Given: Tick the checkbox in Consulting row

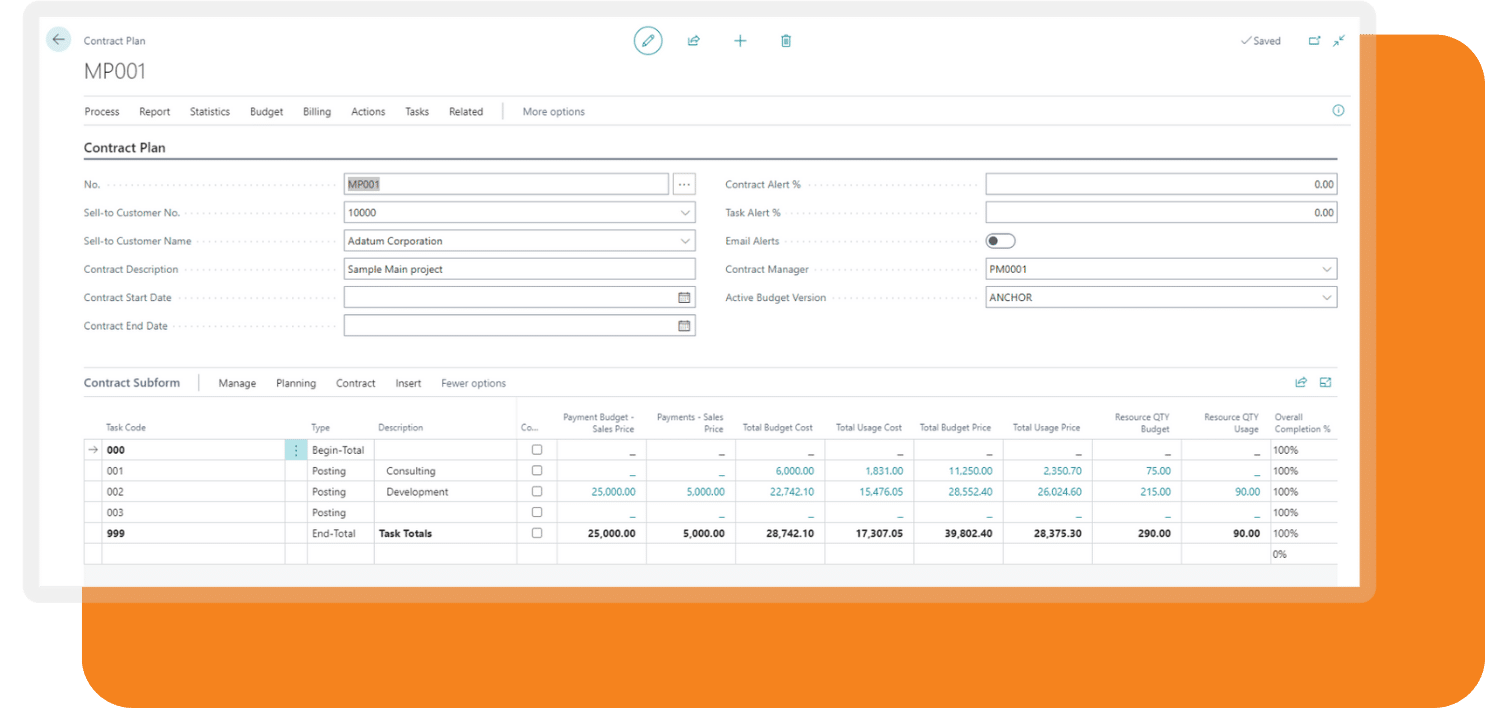Looking at the screenshot, I should (537, 471).
